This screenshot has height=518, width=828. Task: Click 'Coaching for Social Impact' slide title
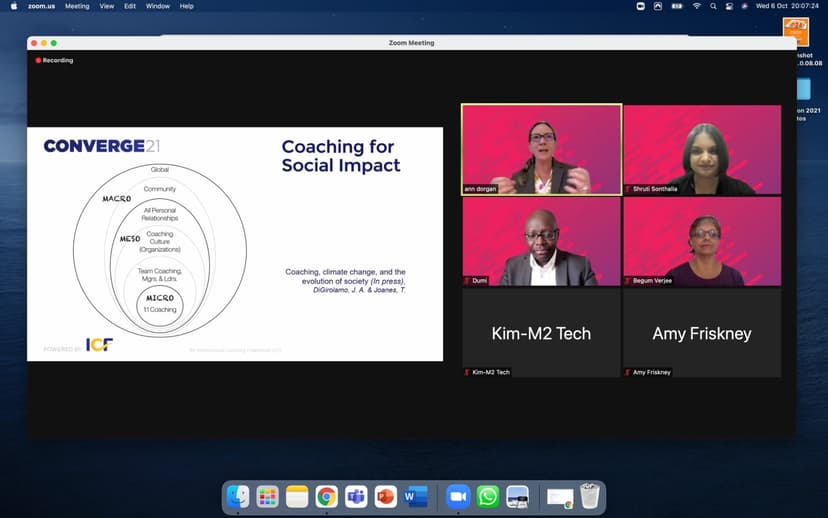[x=341, y=156]
